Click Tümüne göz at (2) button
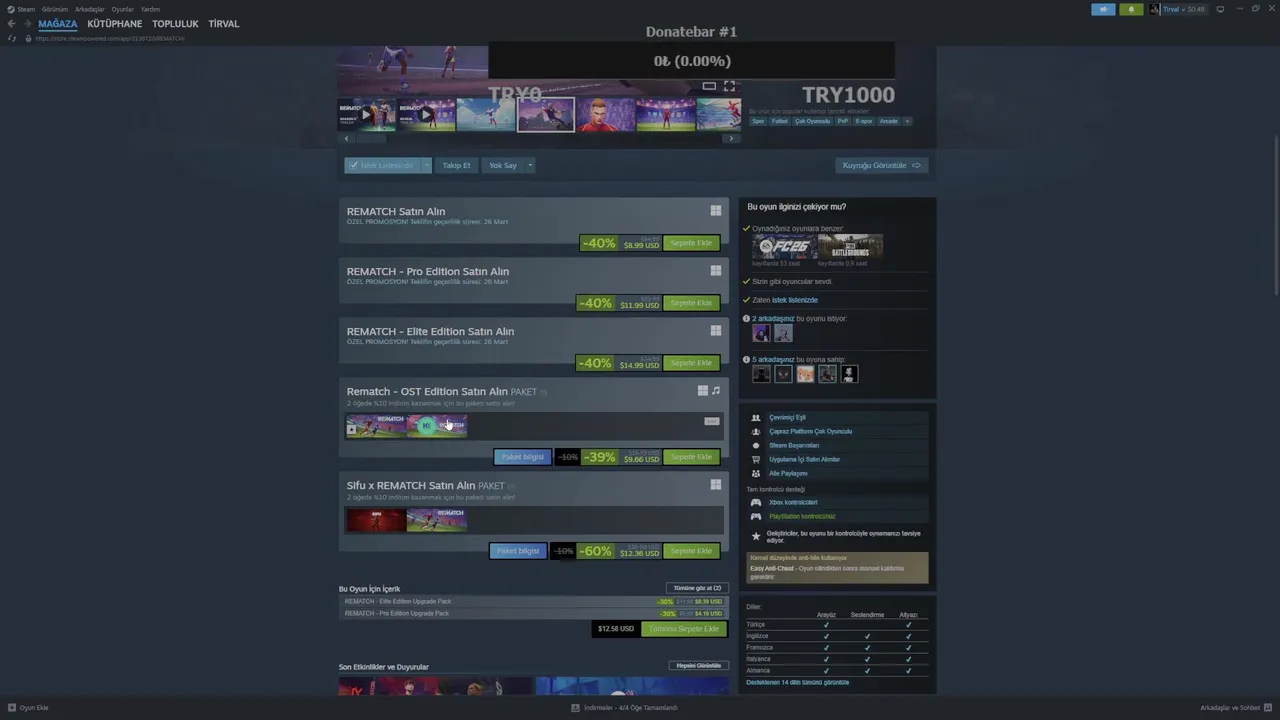This screenshot has height=720, width=1280. pyautogui.click(x=697, y=588)
